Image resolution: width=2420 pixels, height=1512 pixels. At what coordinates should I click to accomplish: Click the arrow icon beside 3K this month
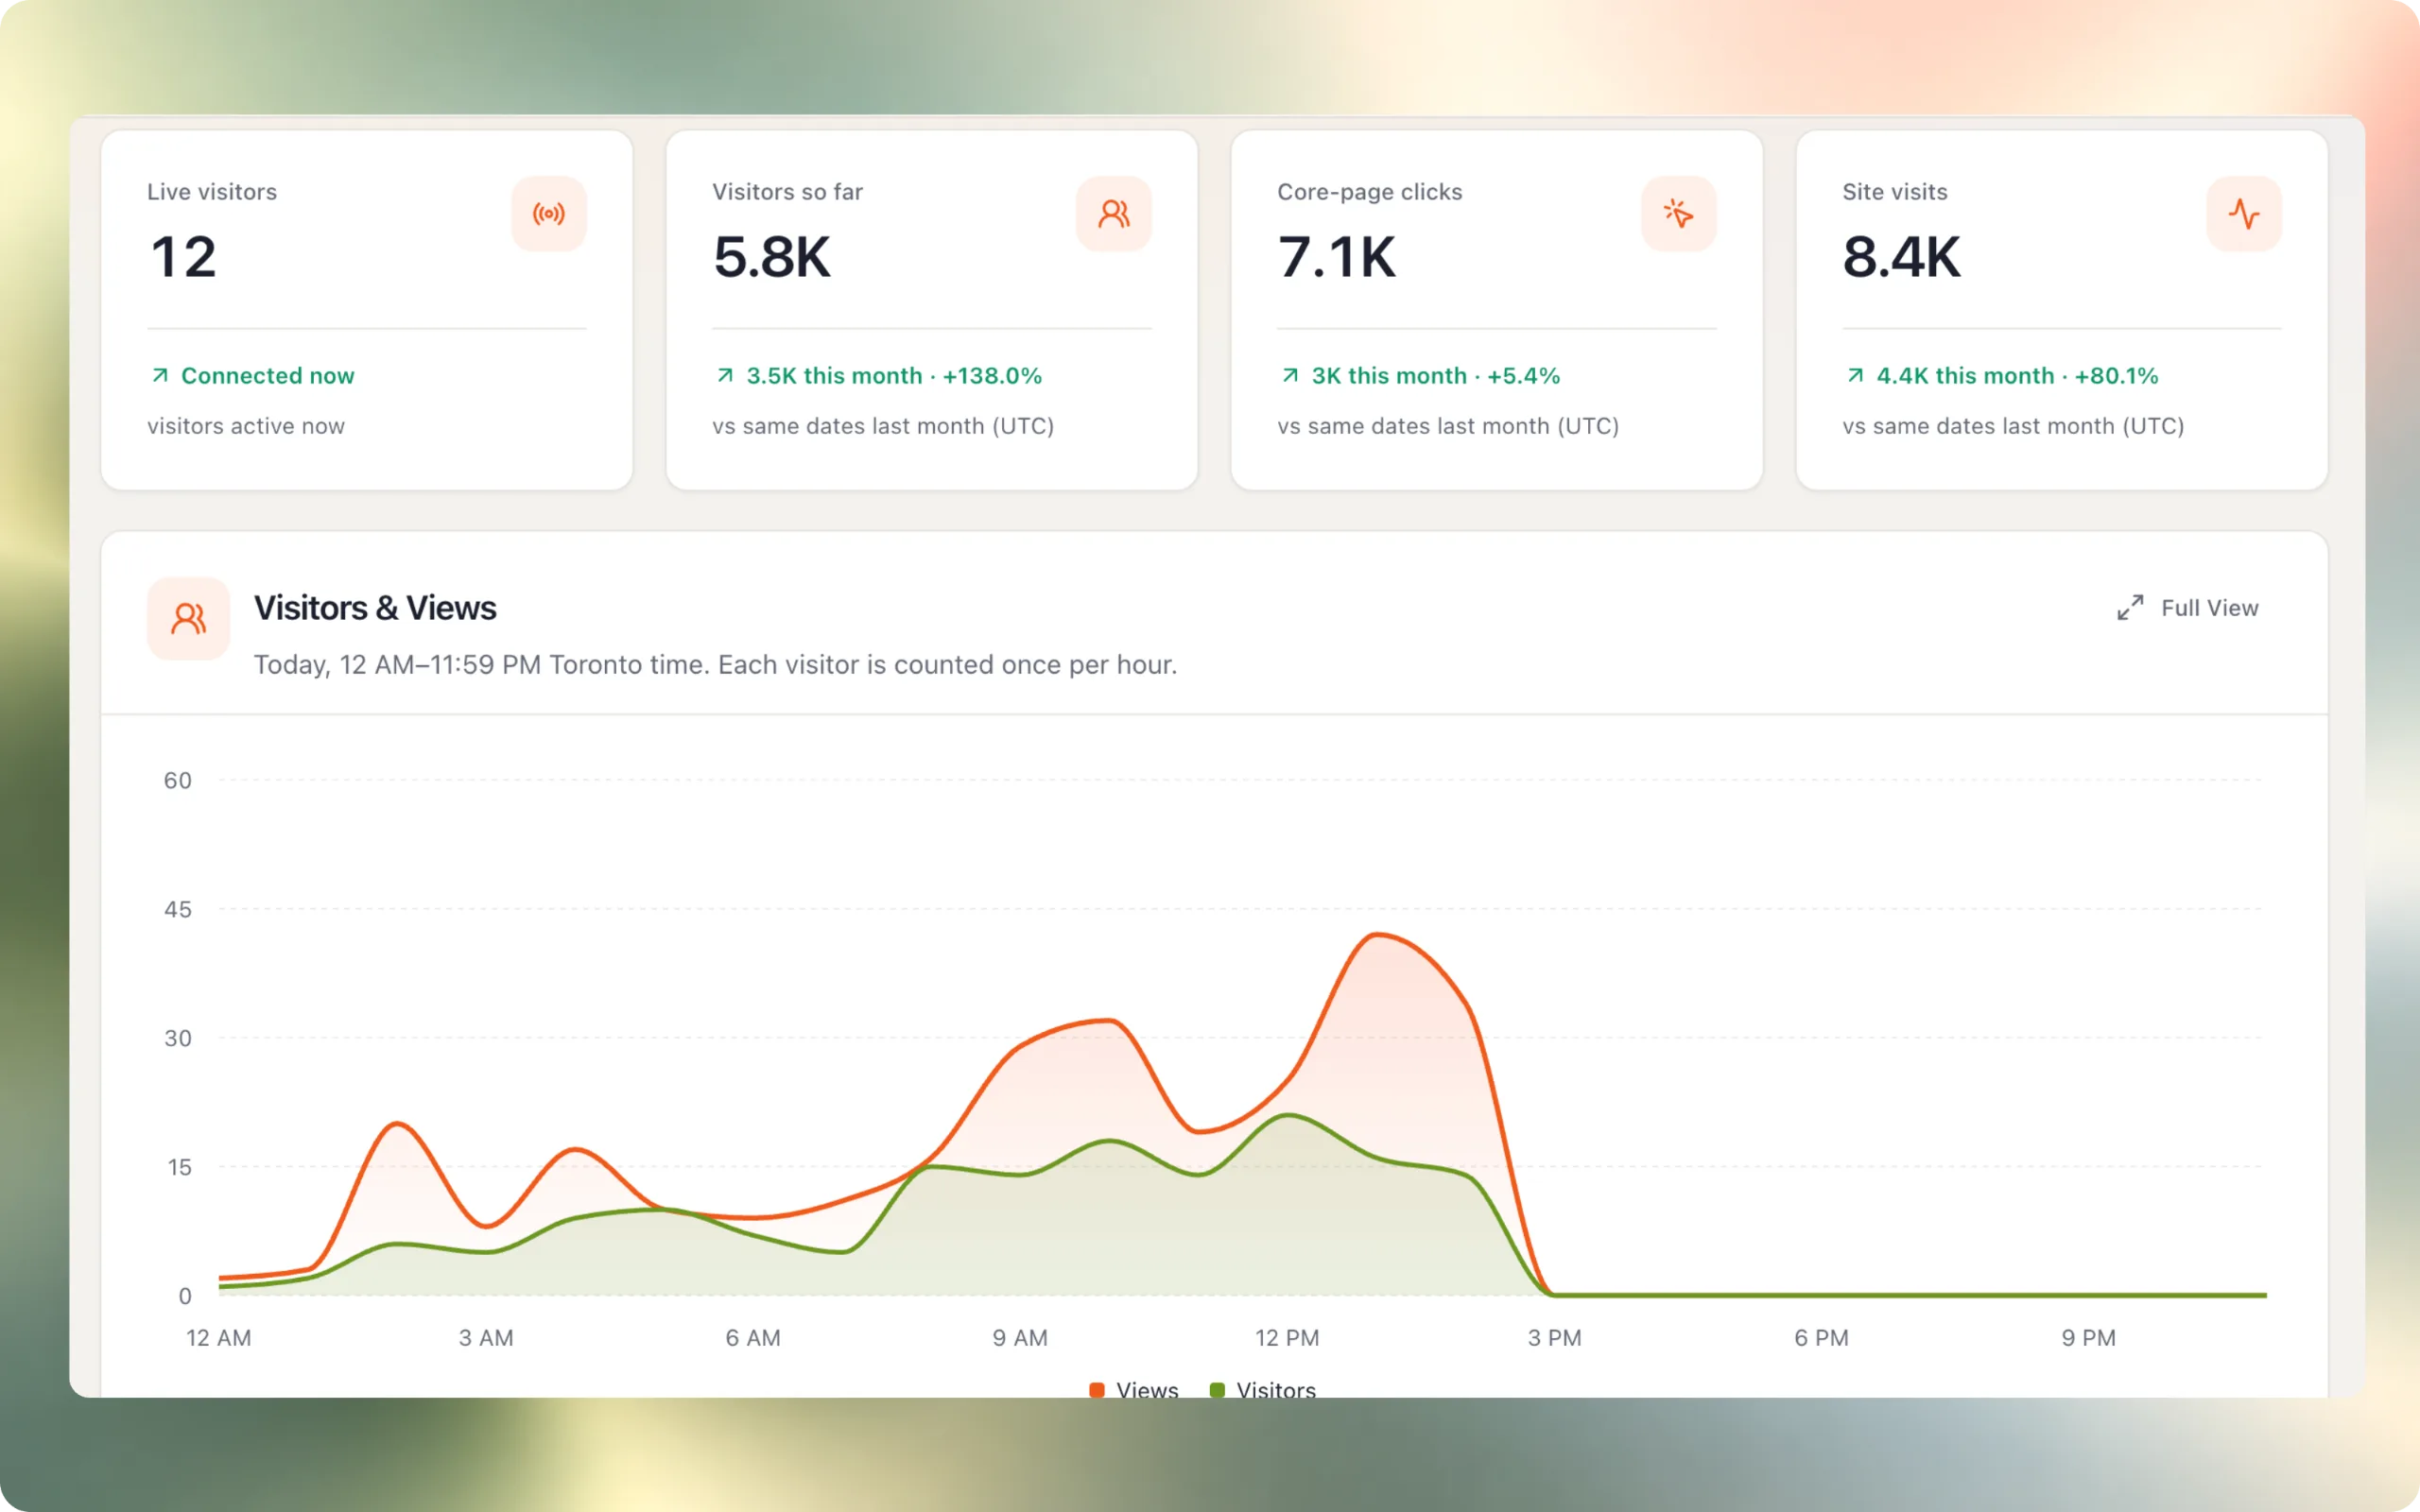point(1290,376)
